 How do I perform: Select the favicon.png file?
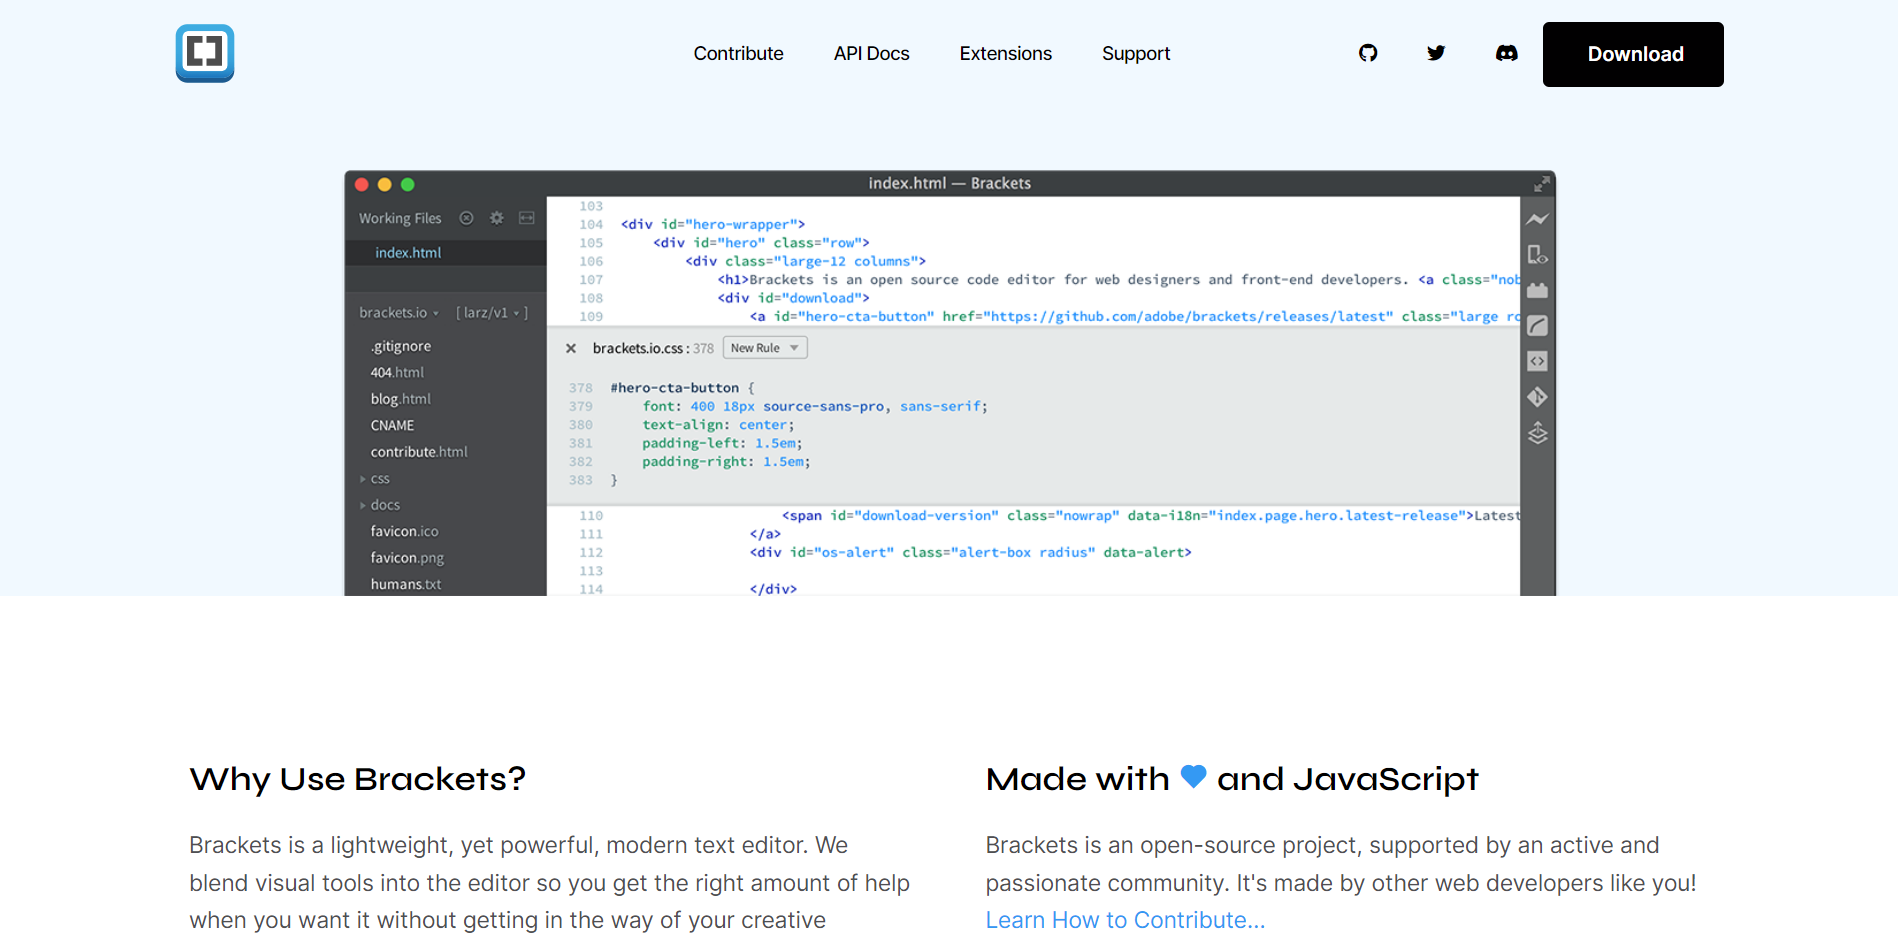407,558
